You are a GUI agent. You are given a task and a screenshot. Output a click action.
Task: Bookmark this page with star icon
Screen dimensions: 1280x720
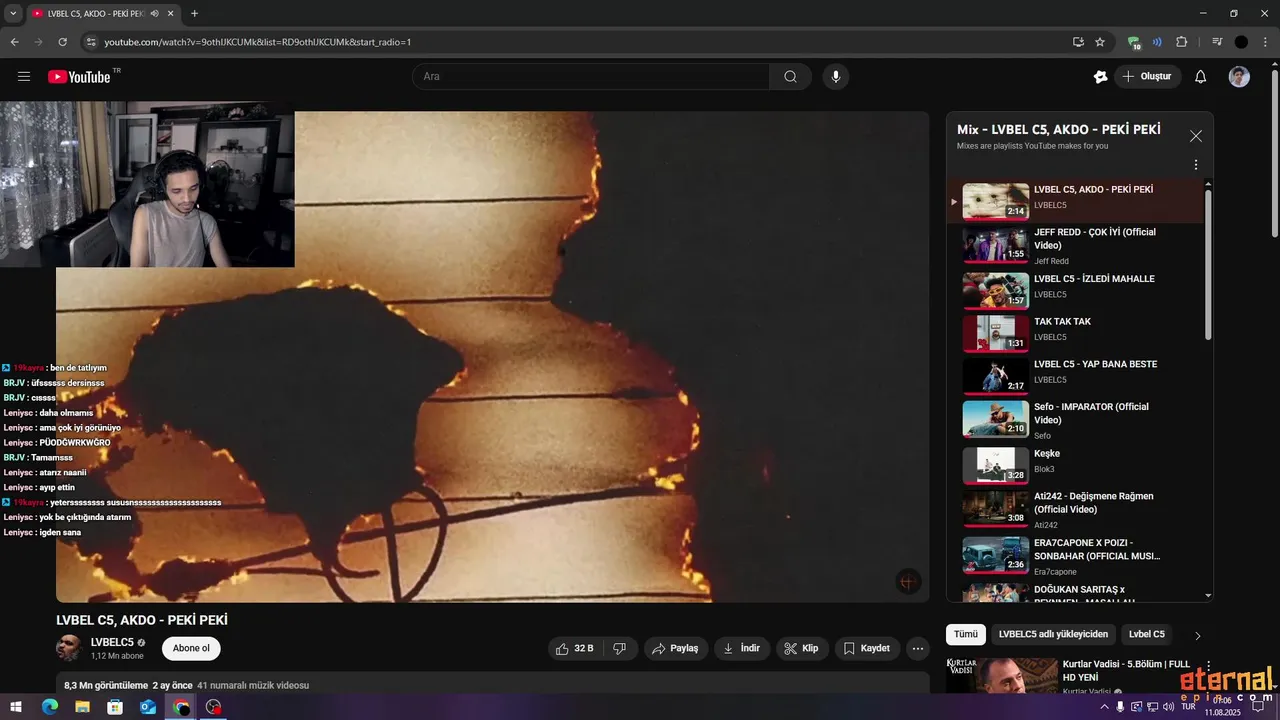(1100, 42)
